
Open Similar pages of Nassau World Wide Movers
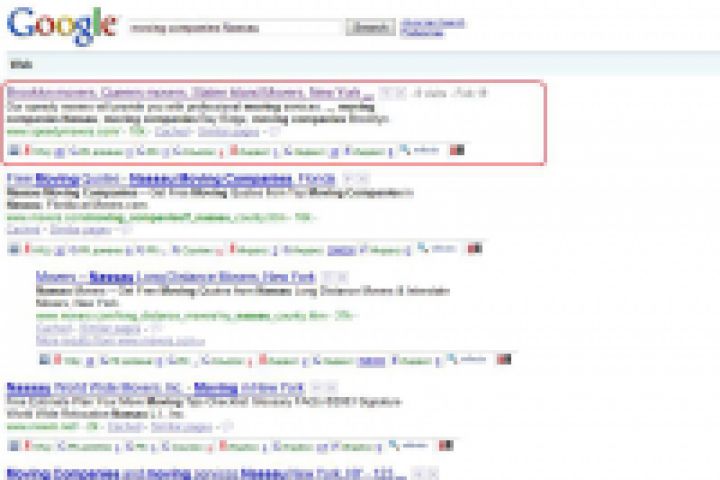(x=181, y=427)
